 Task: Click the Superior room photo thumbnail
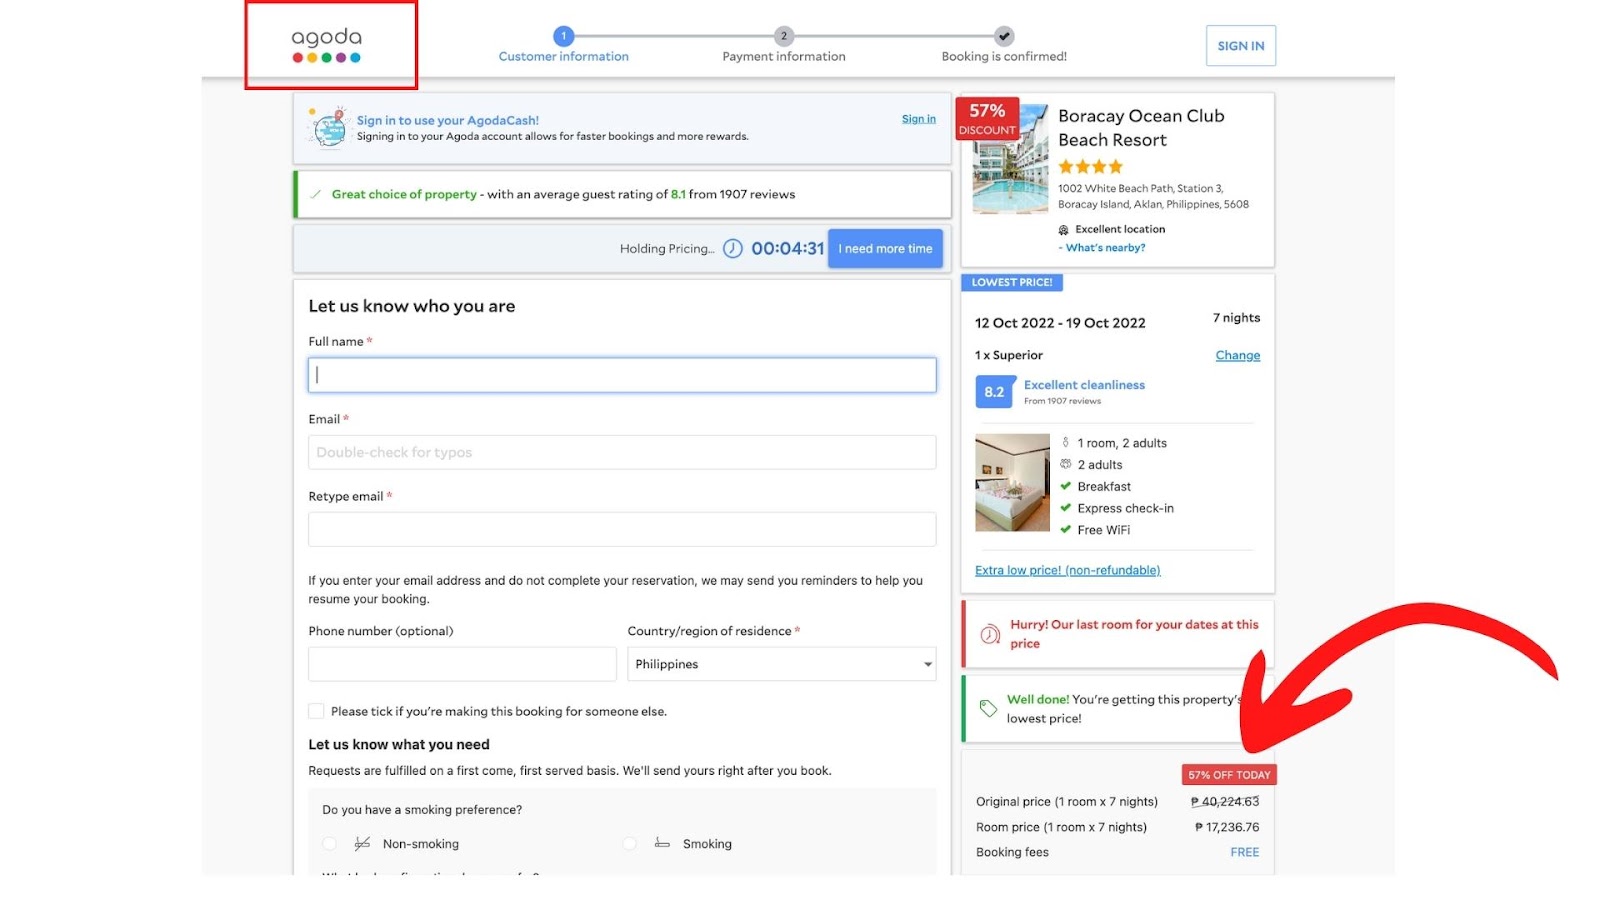tap(1012, 482)
